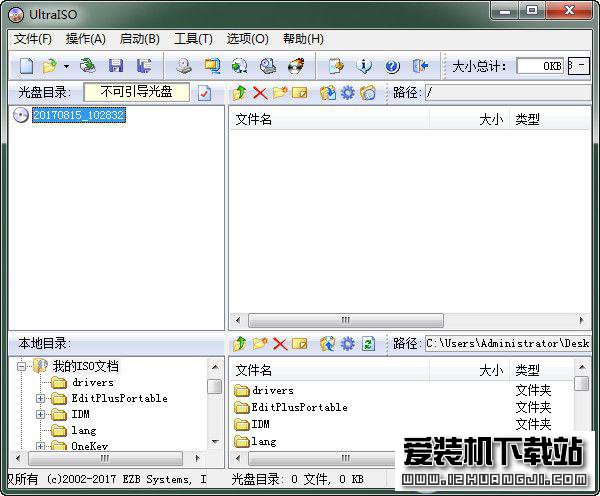
Task: Sort the disc files by the 文件名 column
Action: pyautogui.click(x=329, y=120)
